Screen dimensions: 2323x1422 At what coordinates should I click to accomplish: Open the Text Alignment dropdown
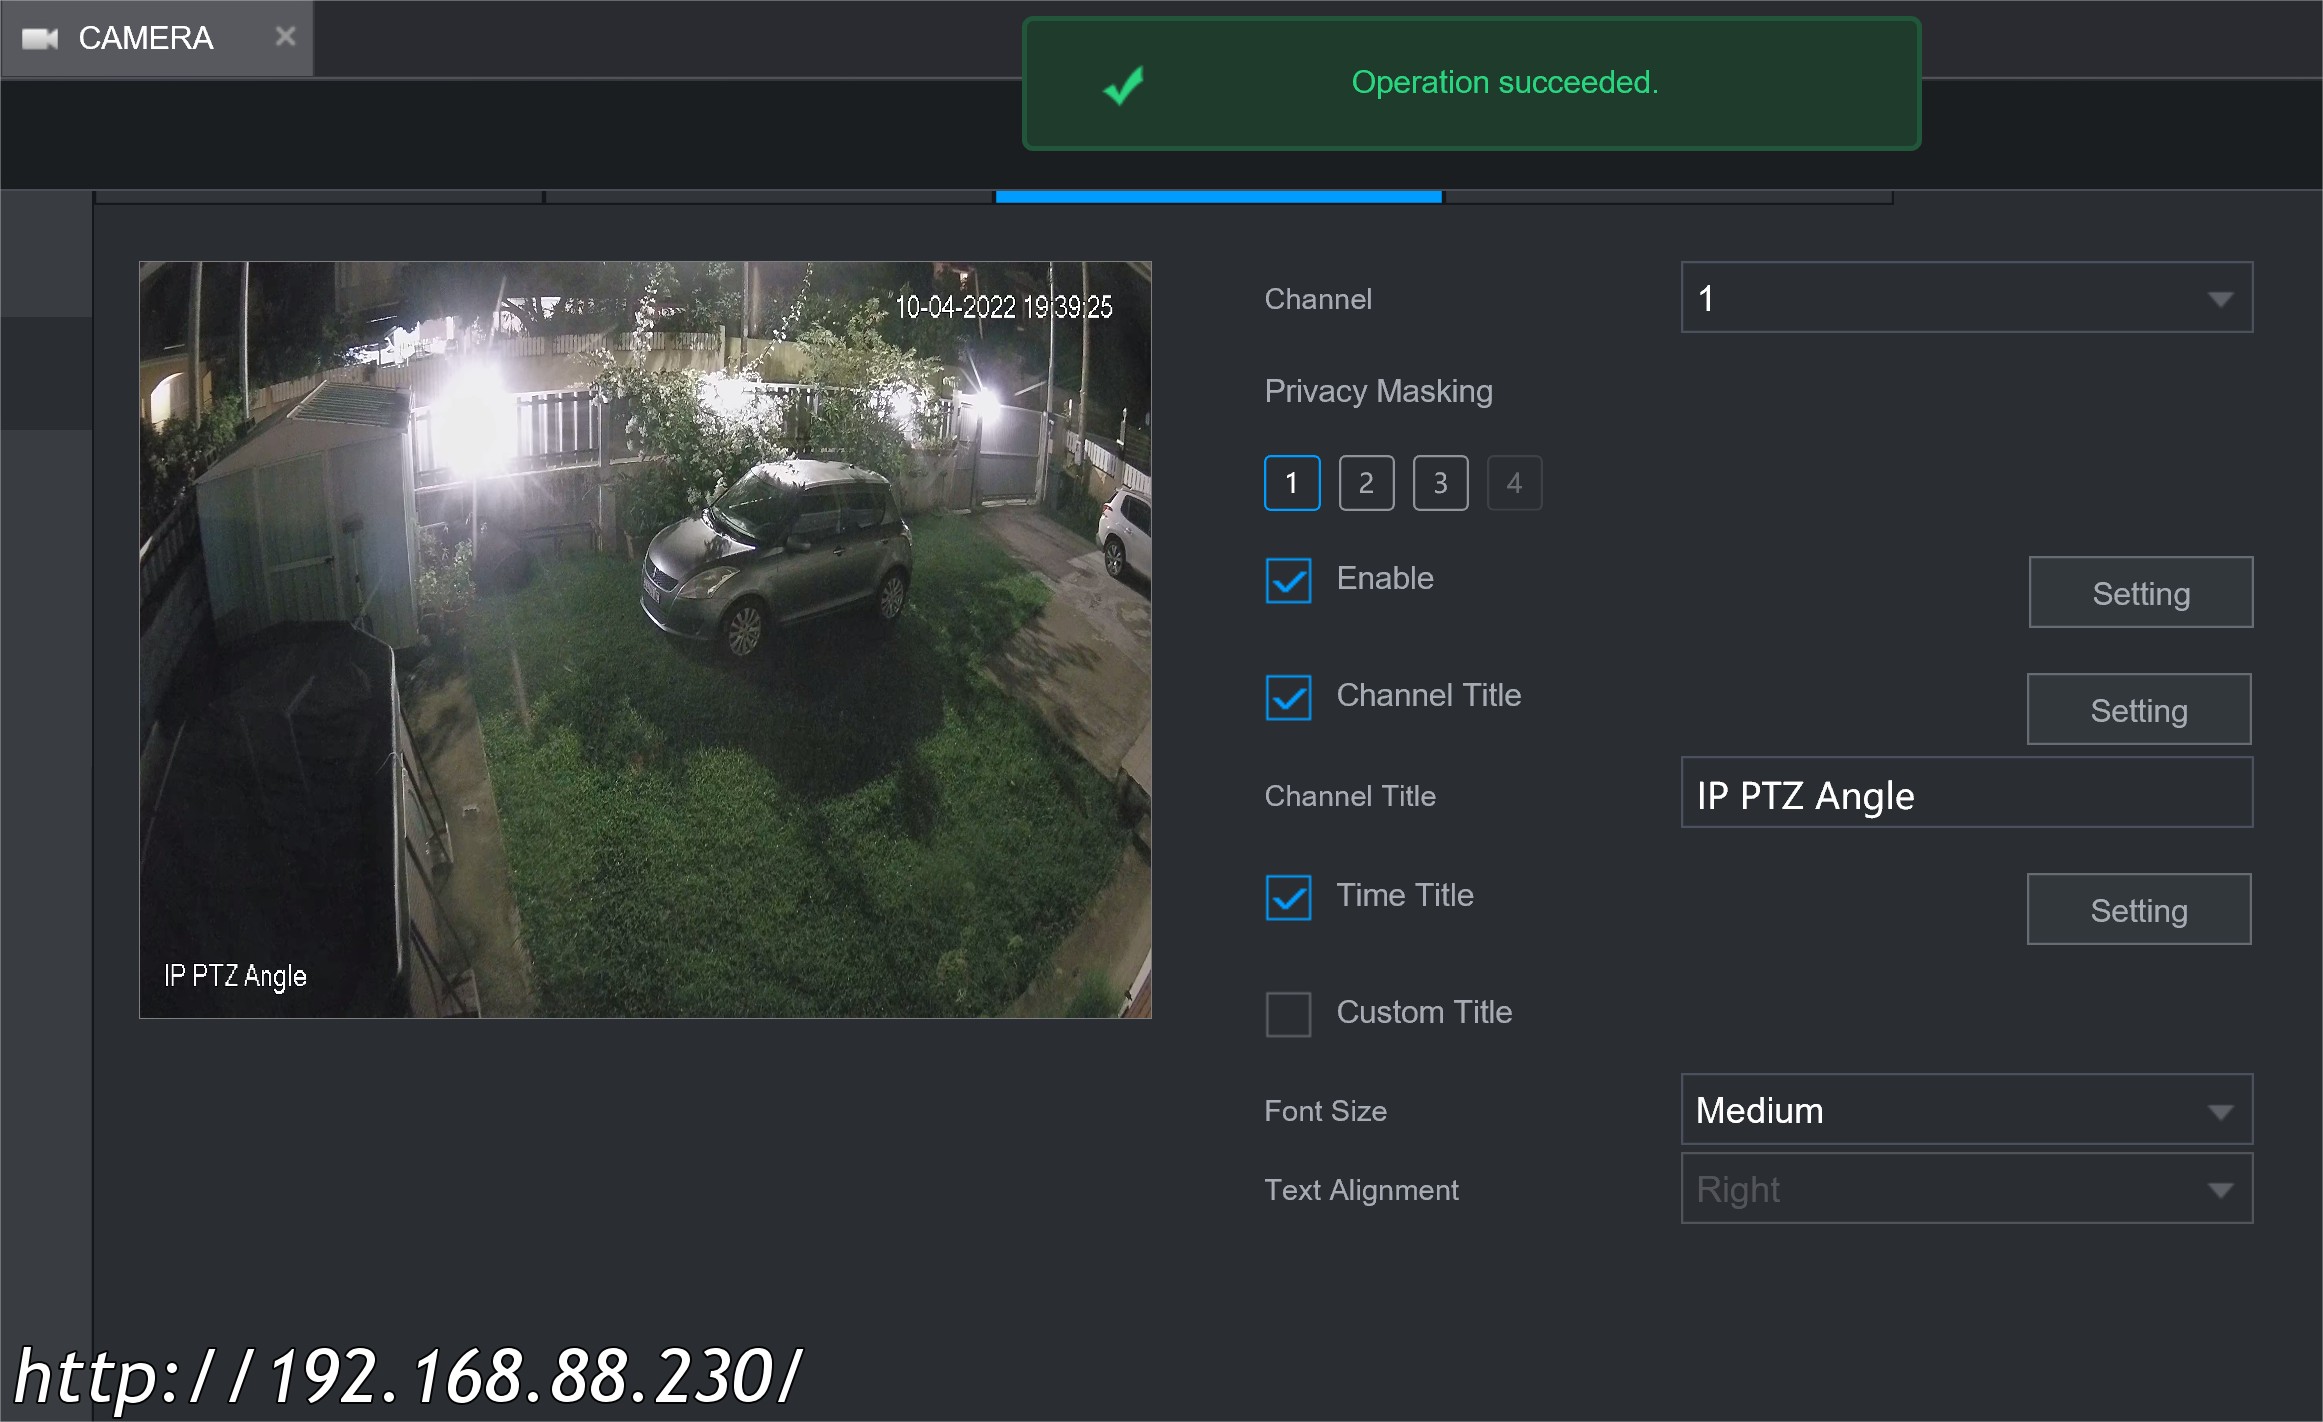1966,1189
